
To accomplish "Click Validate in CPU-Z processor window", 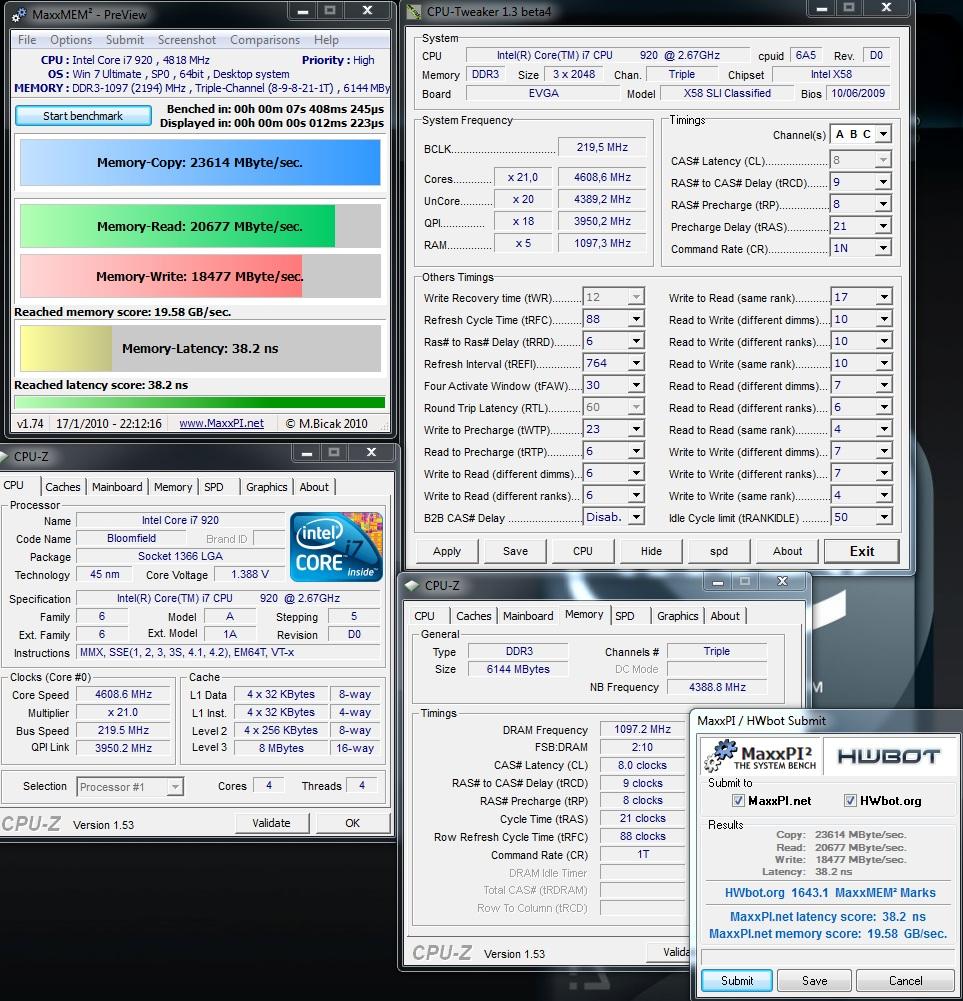I will [271, 823].
